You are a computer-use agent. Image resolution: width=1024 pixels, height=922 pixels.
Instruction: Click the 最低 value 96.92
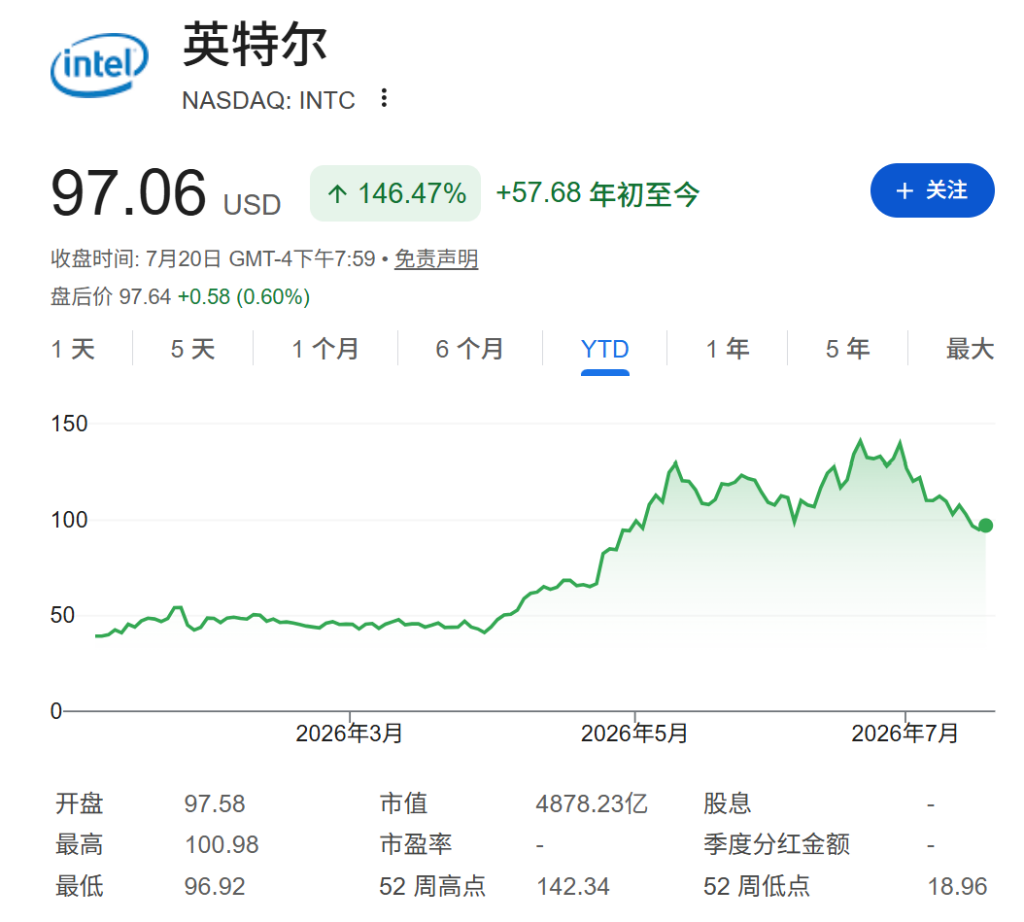tap(214, 887)
